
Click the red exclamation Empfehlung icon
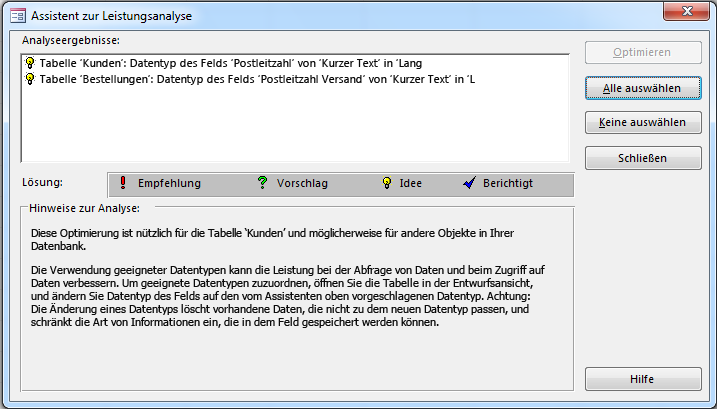(x=122, y=183)
